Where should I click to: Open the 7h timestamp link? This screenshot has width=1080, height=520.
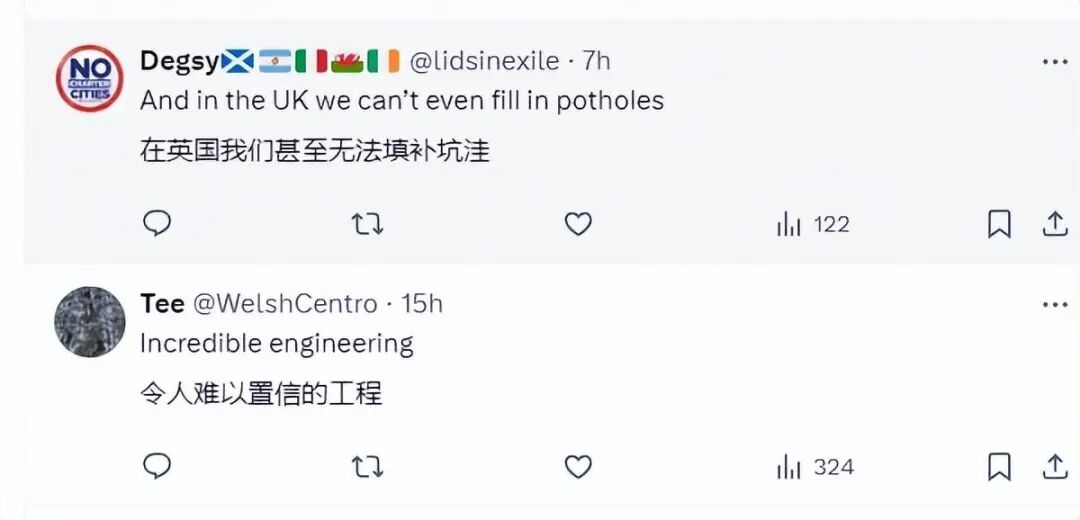(596, 61)
